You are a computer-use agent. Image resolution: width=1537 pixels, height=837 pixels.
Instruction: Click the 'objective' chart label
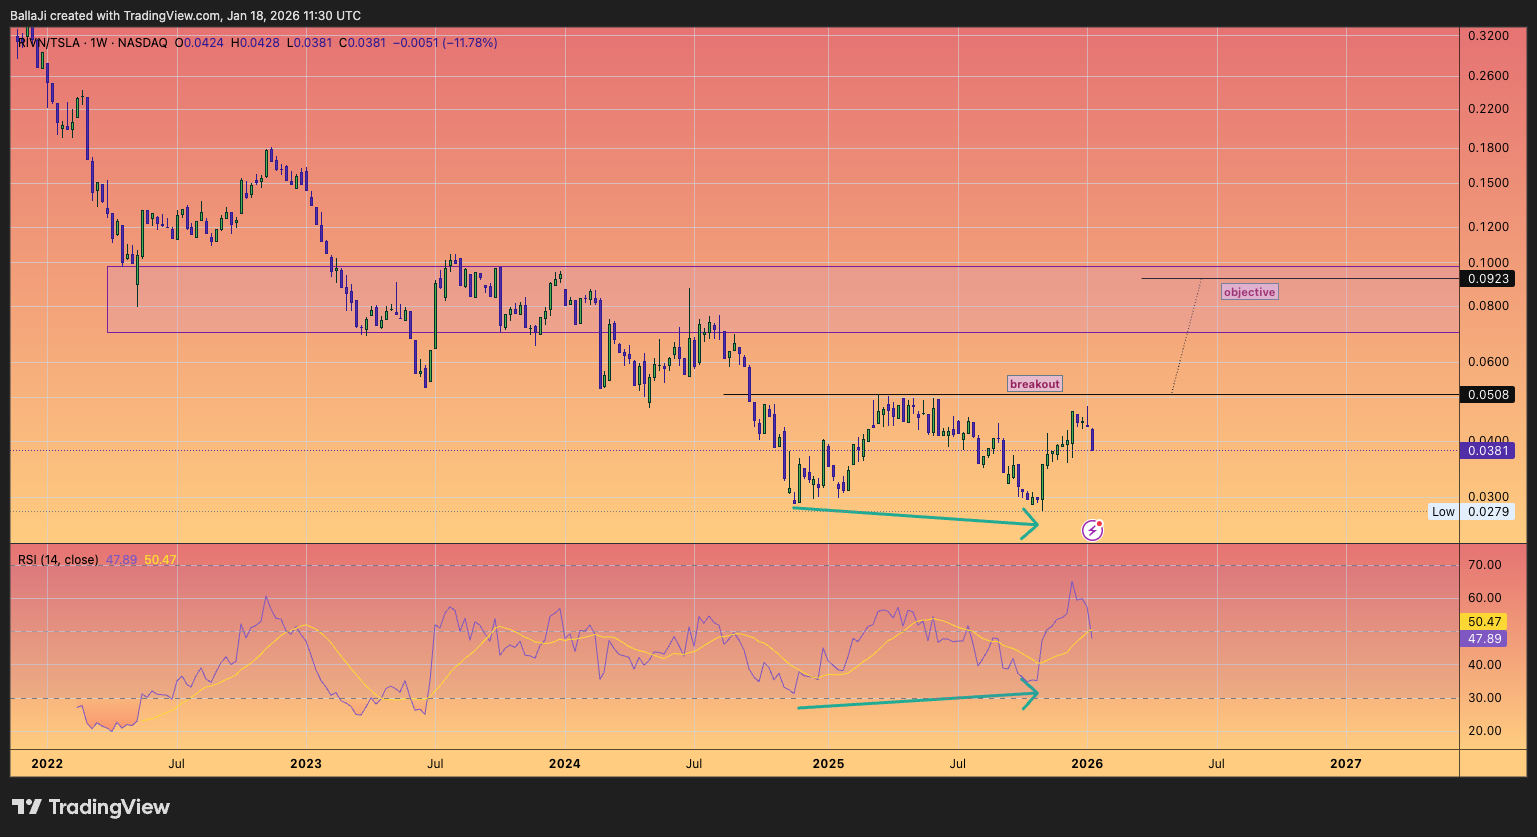coord(1250,292)
